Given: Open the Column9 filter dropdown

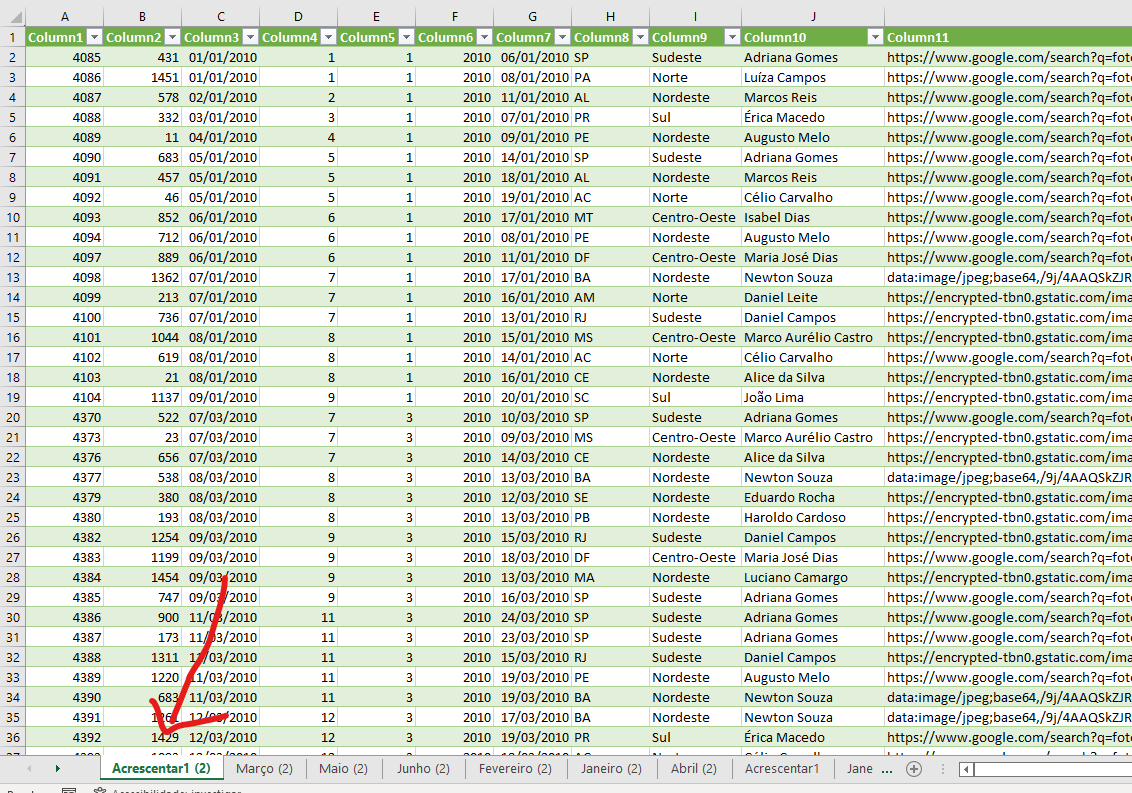Looking at the screenshot, I should click(x=731, y=37).
